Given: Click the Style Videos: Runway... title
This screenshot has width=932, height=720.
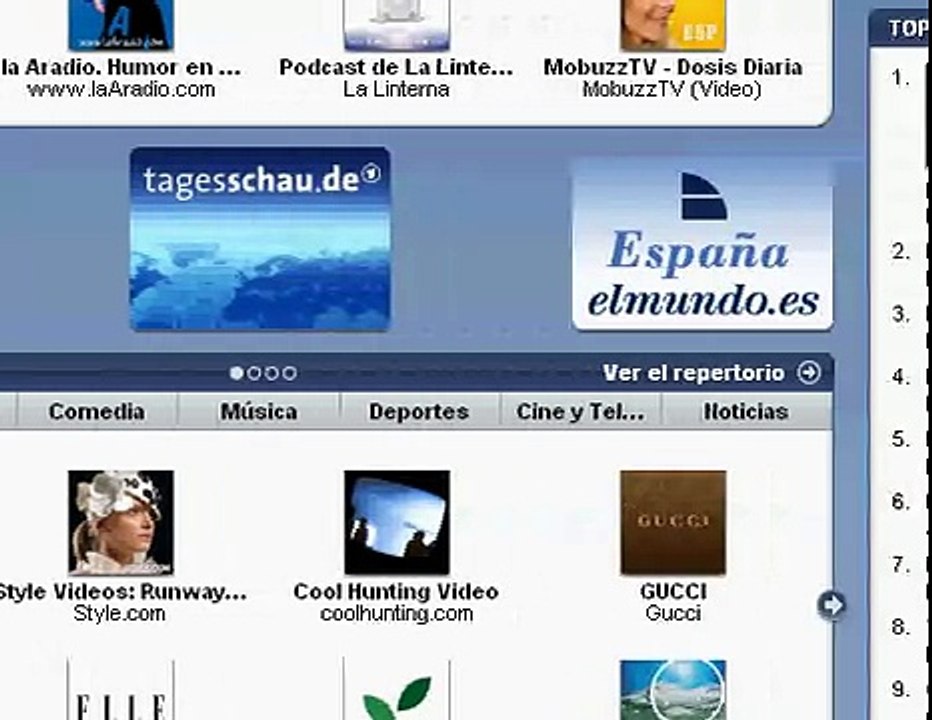Looking at the screenshot, I should pyautogui.click(x=122, y=592).
